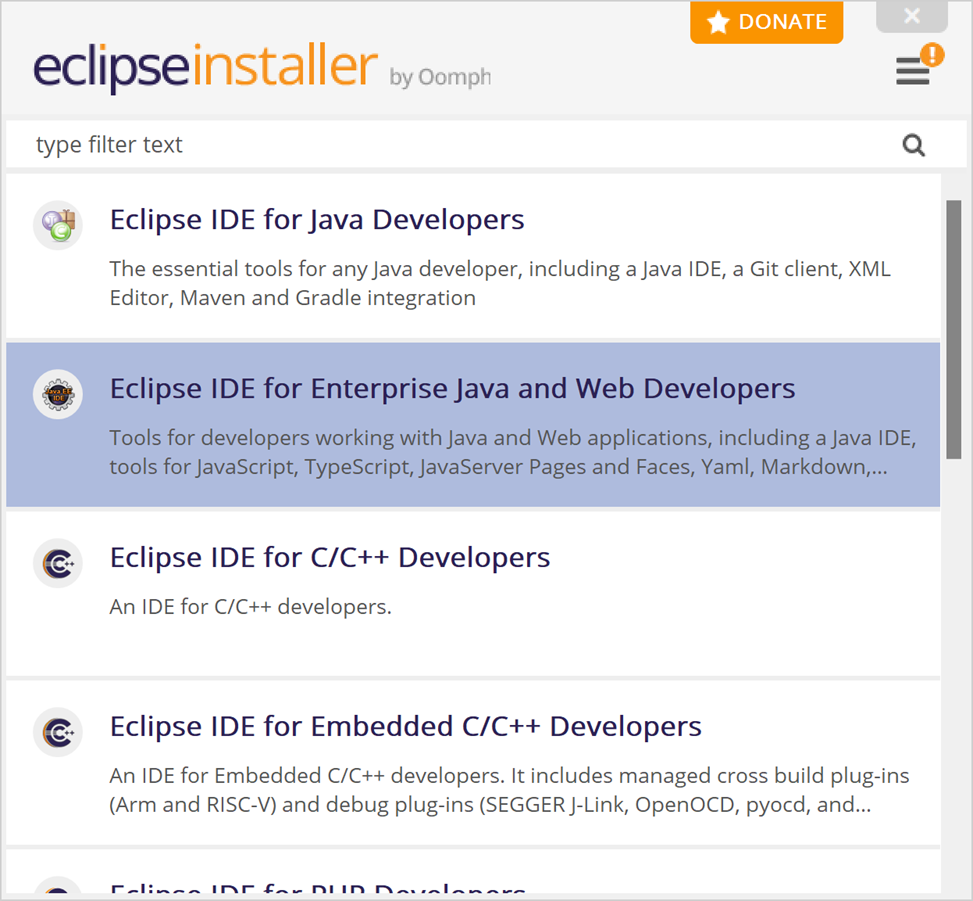Screen dimensions: 973x901
Task: Click description 'An IDE for C/C++ developers.'
Action: [x=251, y=607]
